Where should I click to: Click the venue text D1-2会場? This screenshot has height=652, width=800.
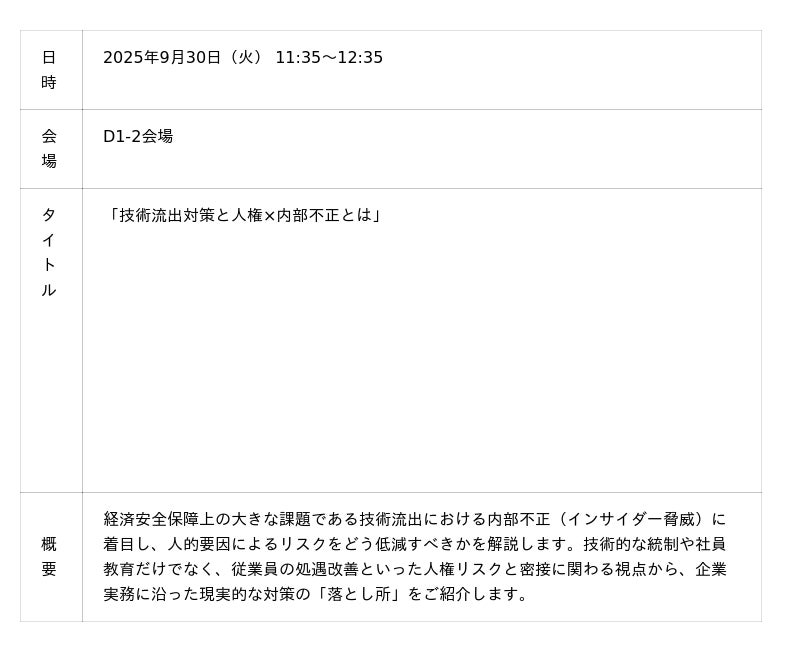138,136
